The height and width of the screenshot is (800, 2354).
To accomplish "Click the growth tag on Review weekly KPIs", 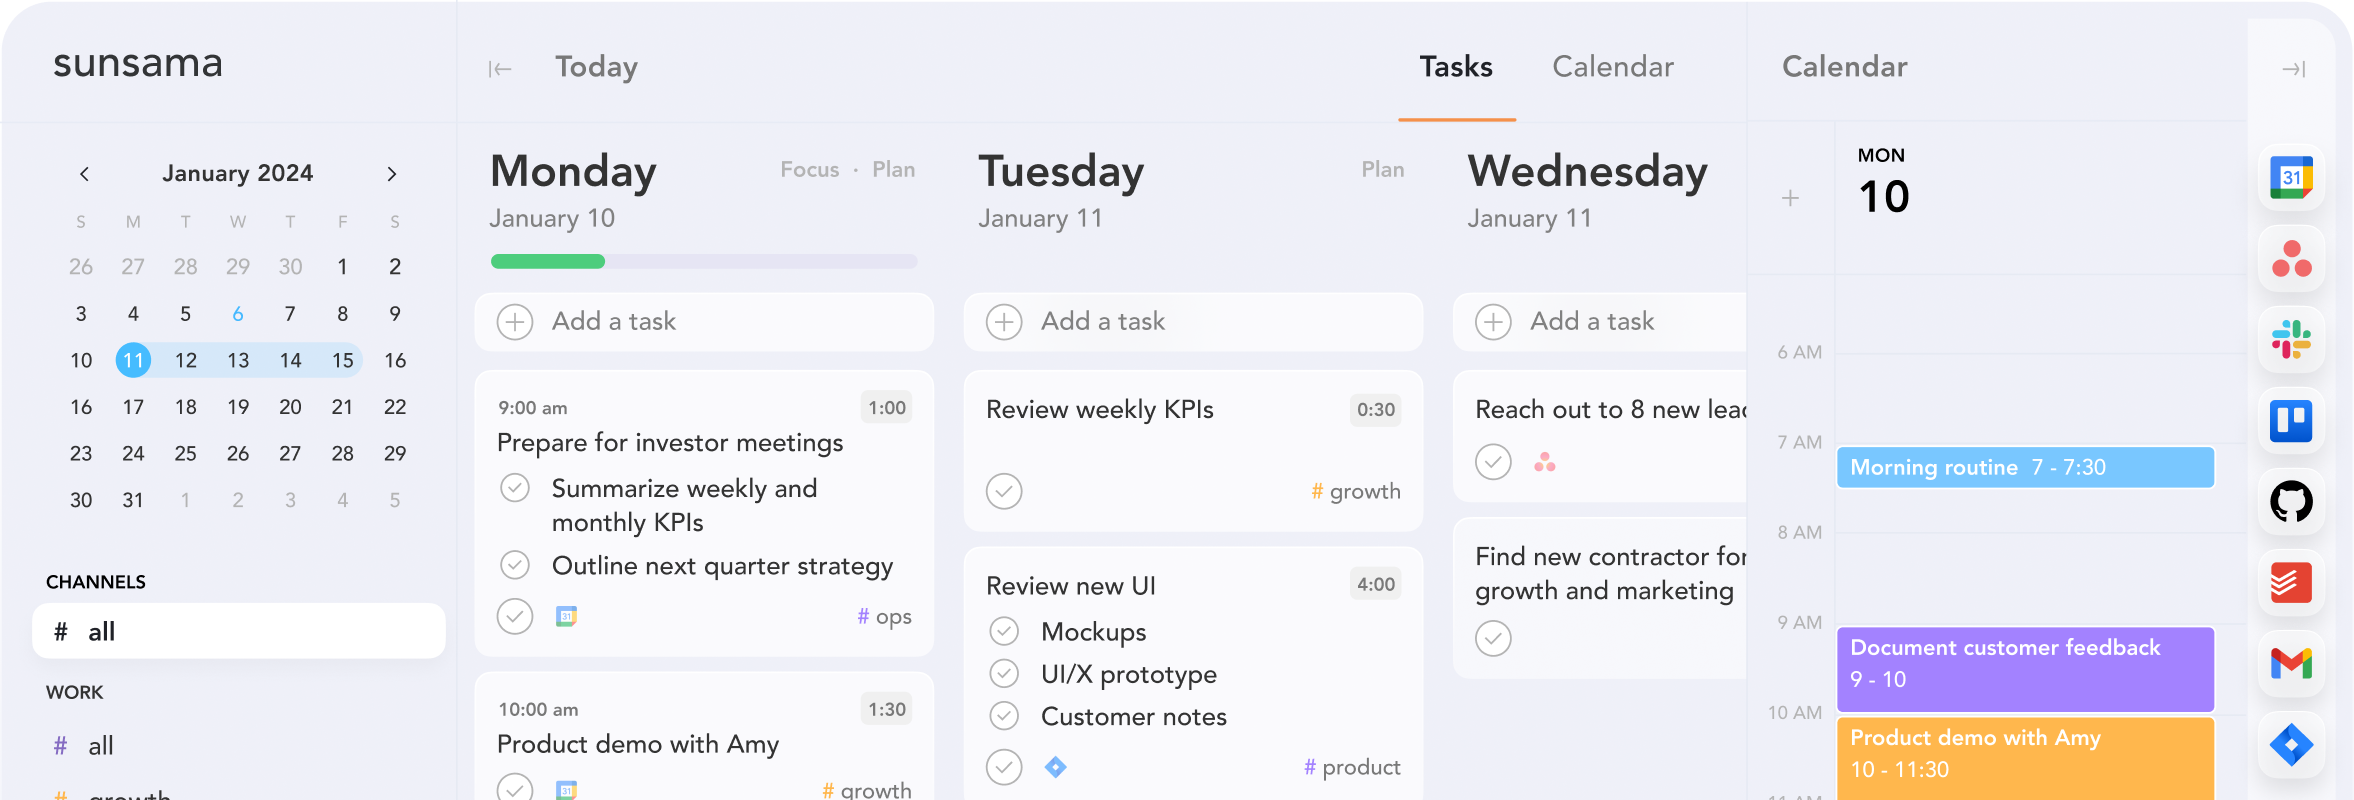I will click(x=1356, y=491).
